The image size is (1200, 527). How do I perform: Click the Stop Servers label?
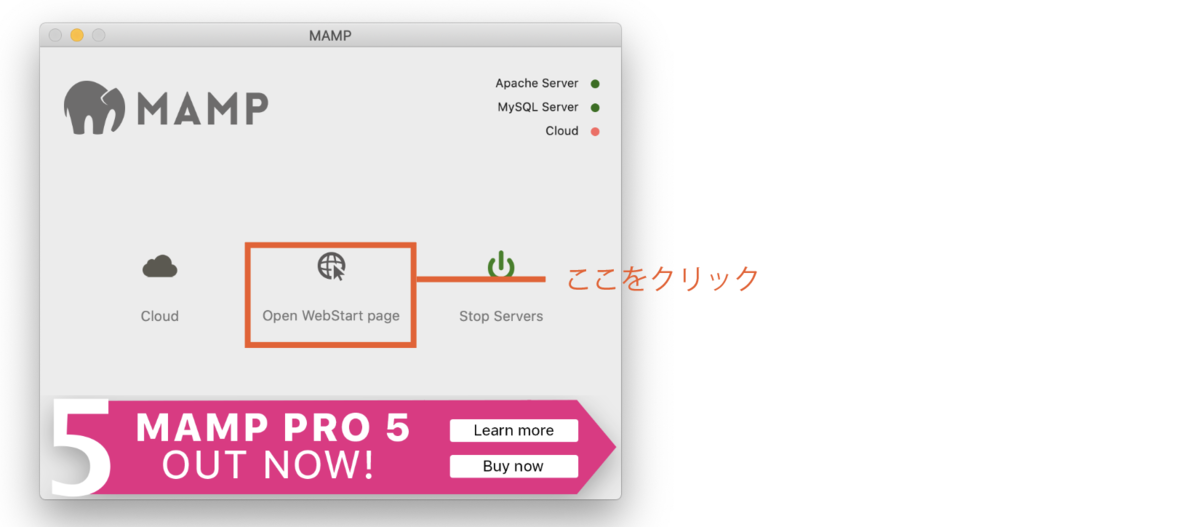[501, 316]
